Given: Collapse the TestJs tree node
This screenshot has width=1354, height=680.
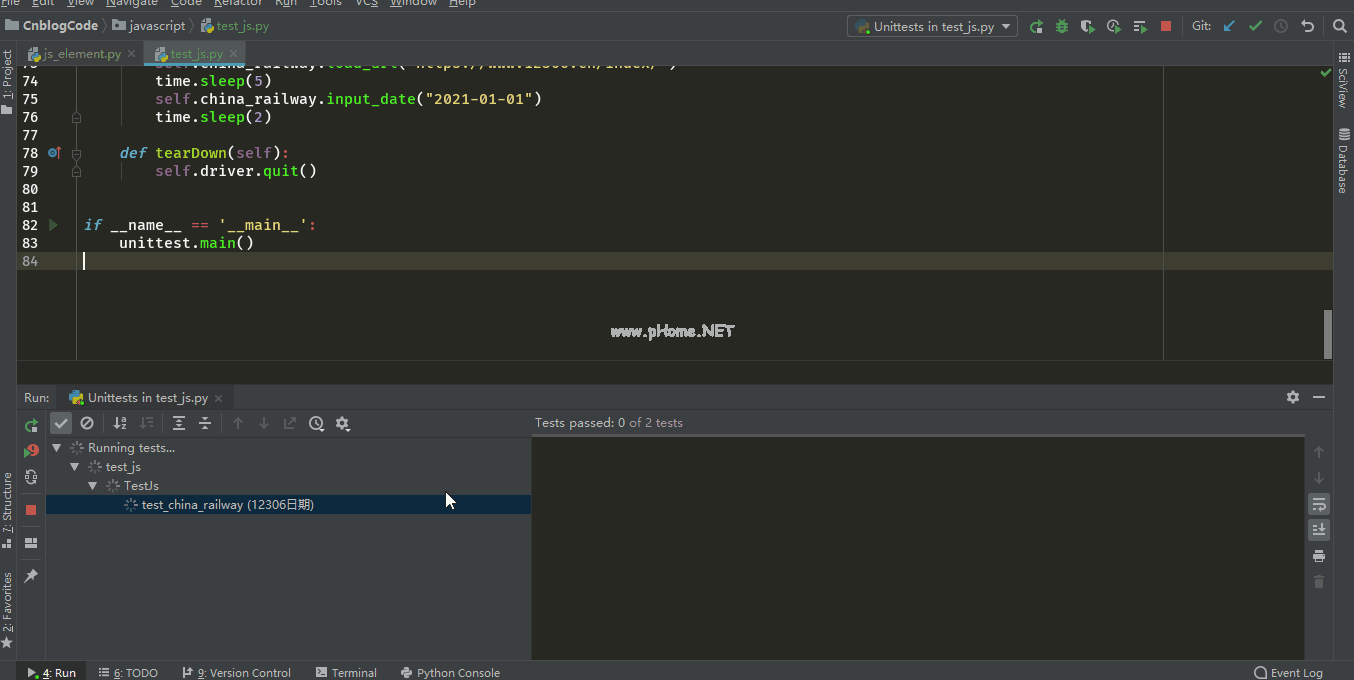Looking at the screenshot, I should [x=93, y=486].
